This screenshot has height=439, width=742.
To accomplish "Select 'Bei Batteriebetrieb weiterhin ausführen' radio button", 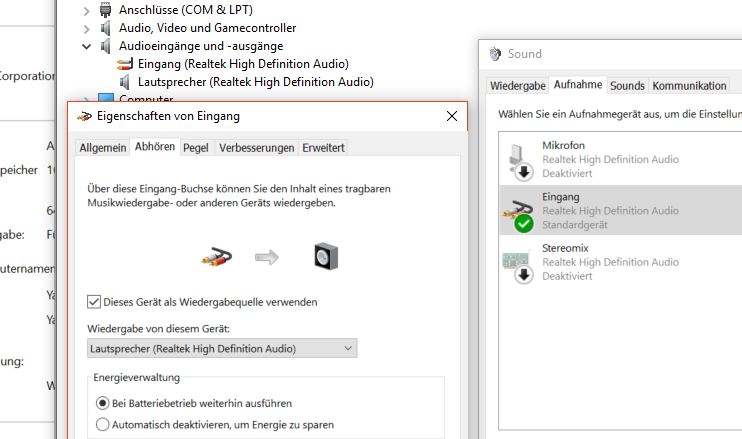I will (102, 403).
